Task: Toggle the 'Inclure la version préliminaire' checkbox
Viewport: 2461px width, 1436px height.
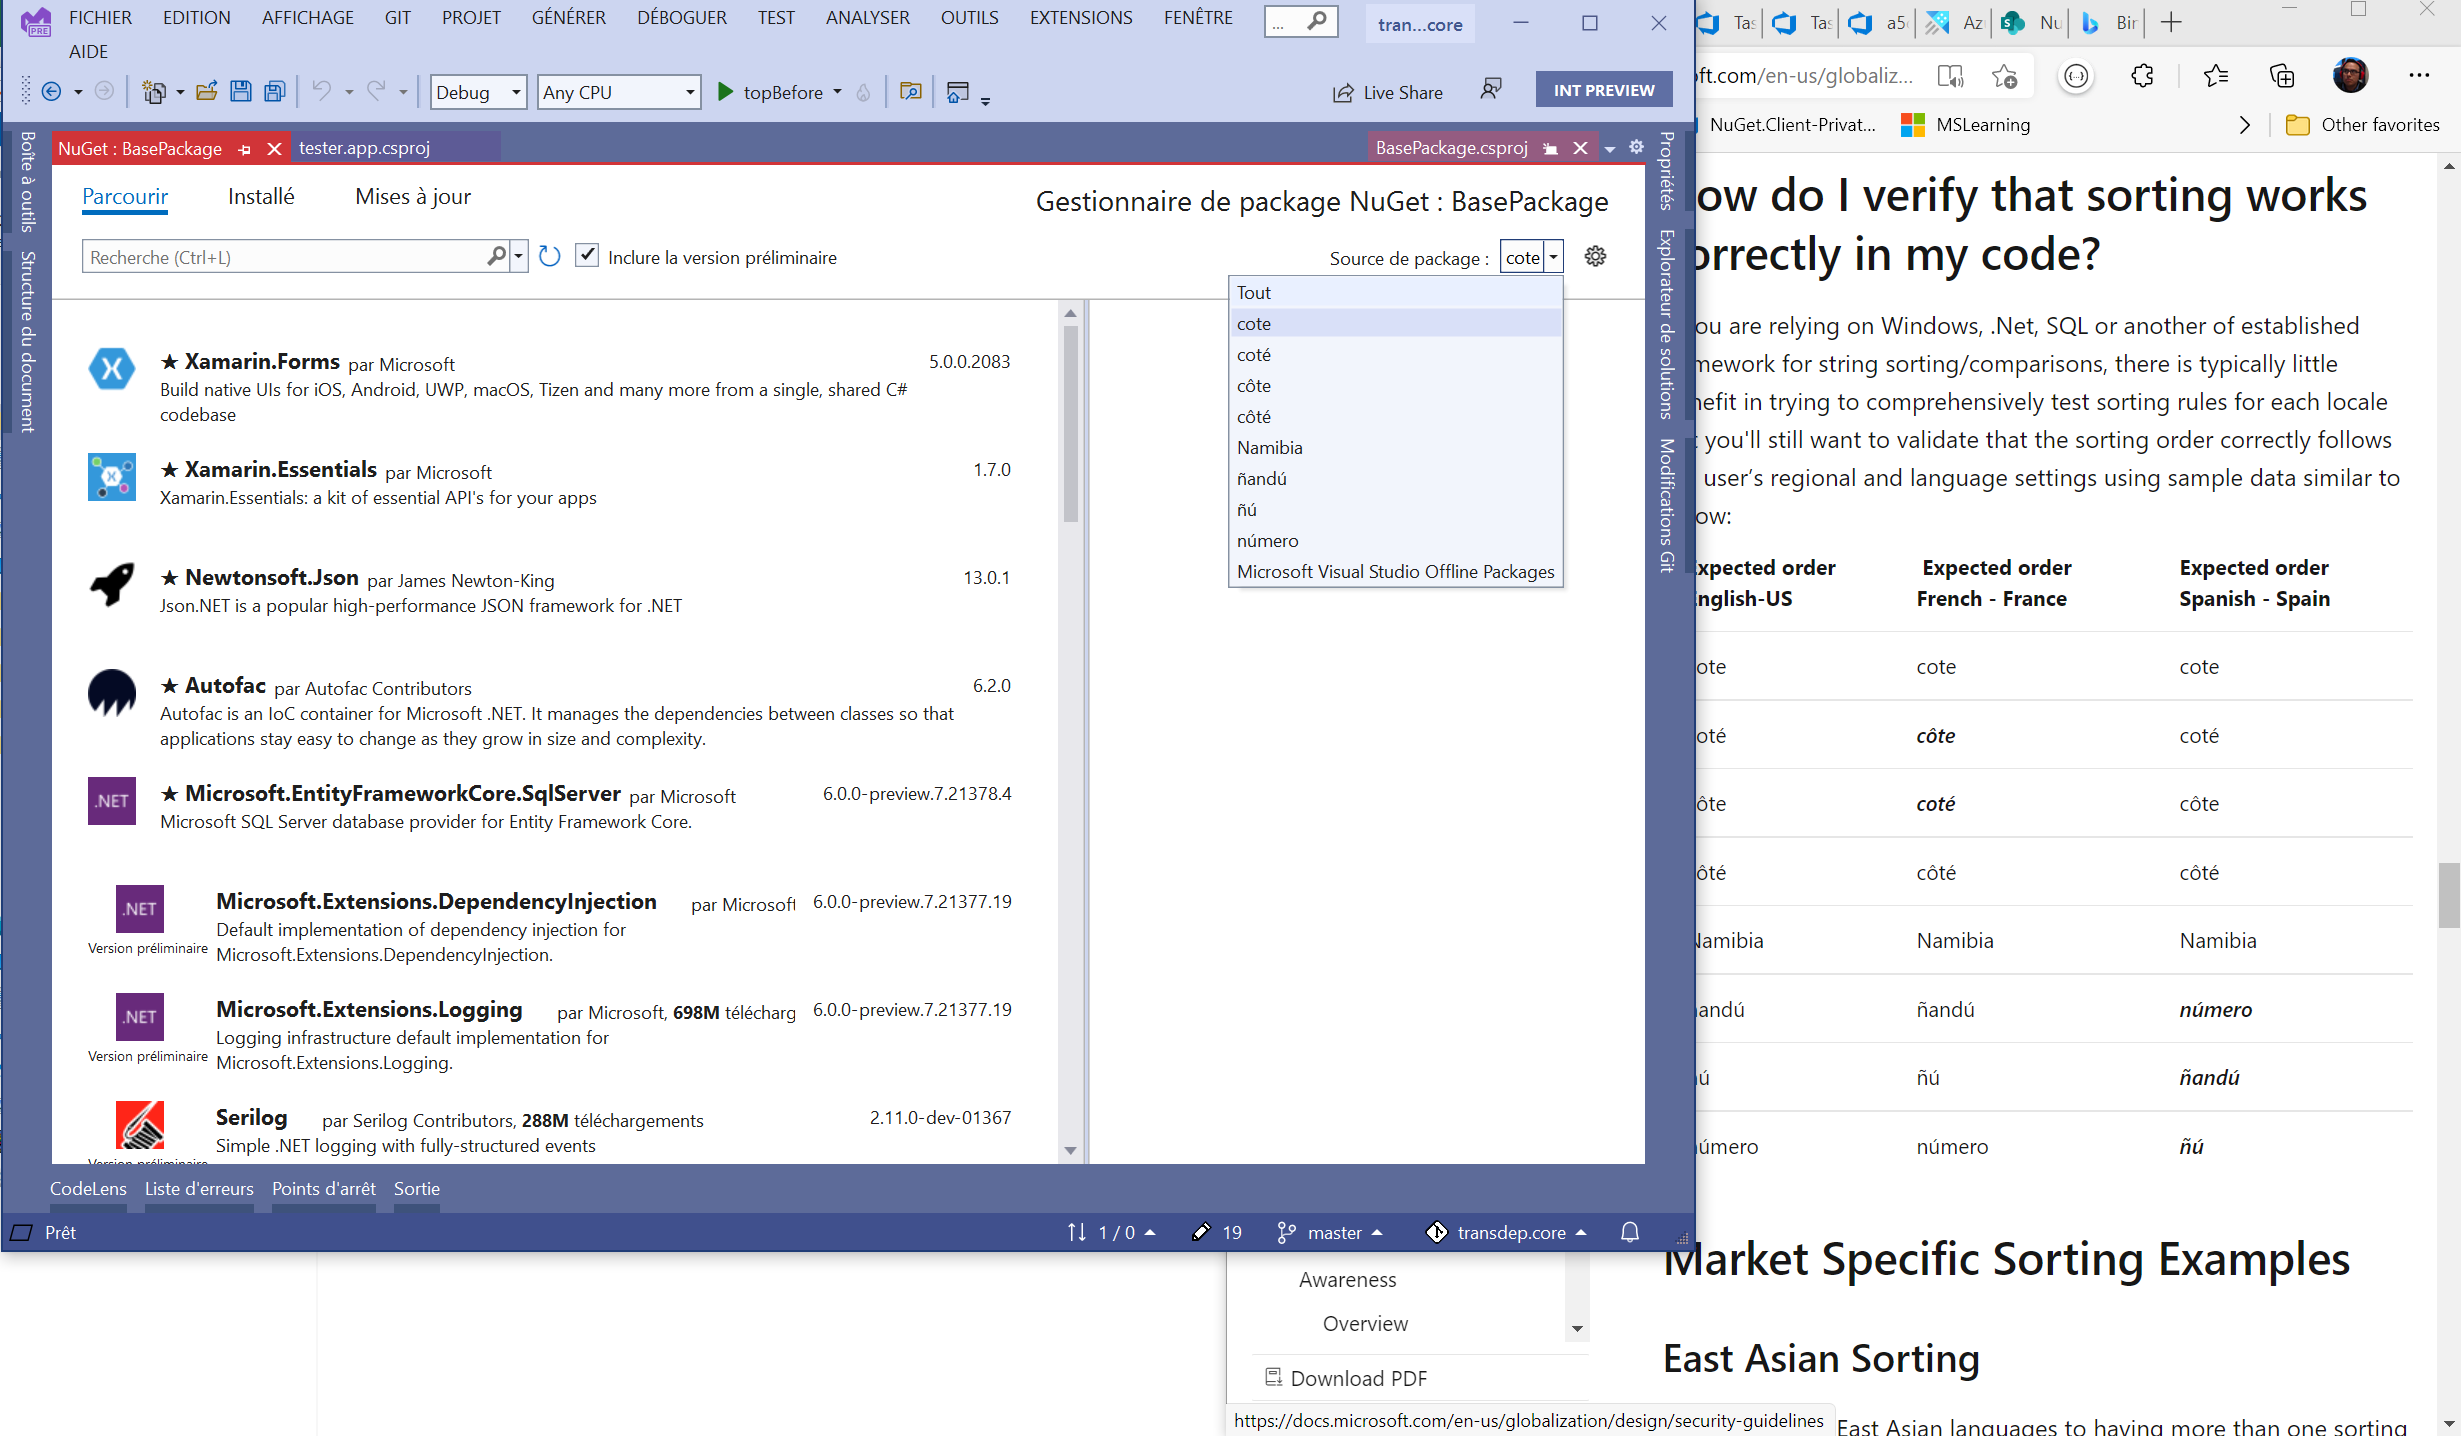Action: pyautogui.click(x=587, y=256)
